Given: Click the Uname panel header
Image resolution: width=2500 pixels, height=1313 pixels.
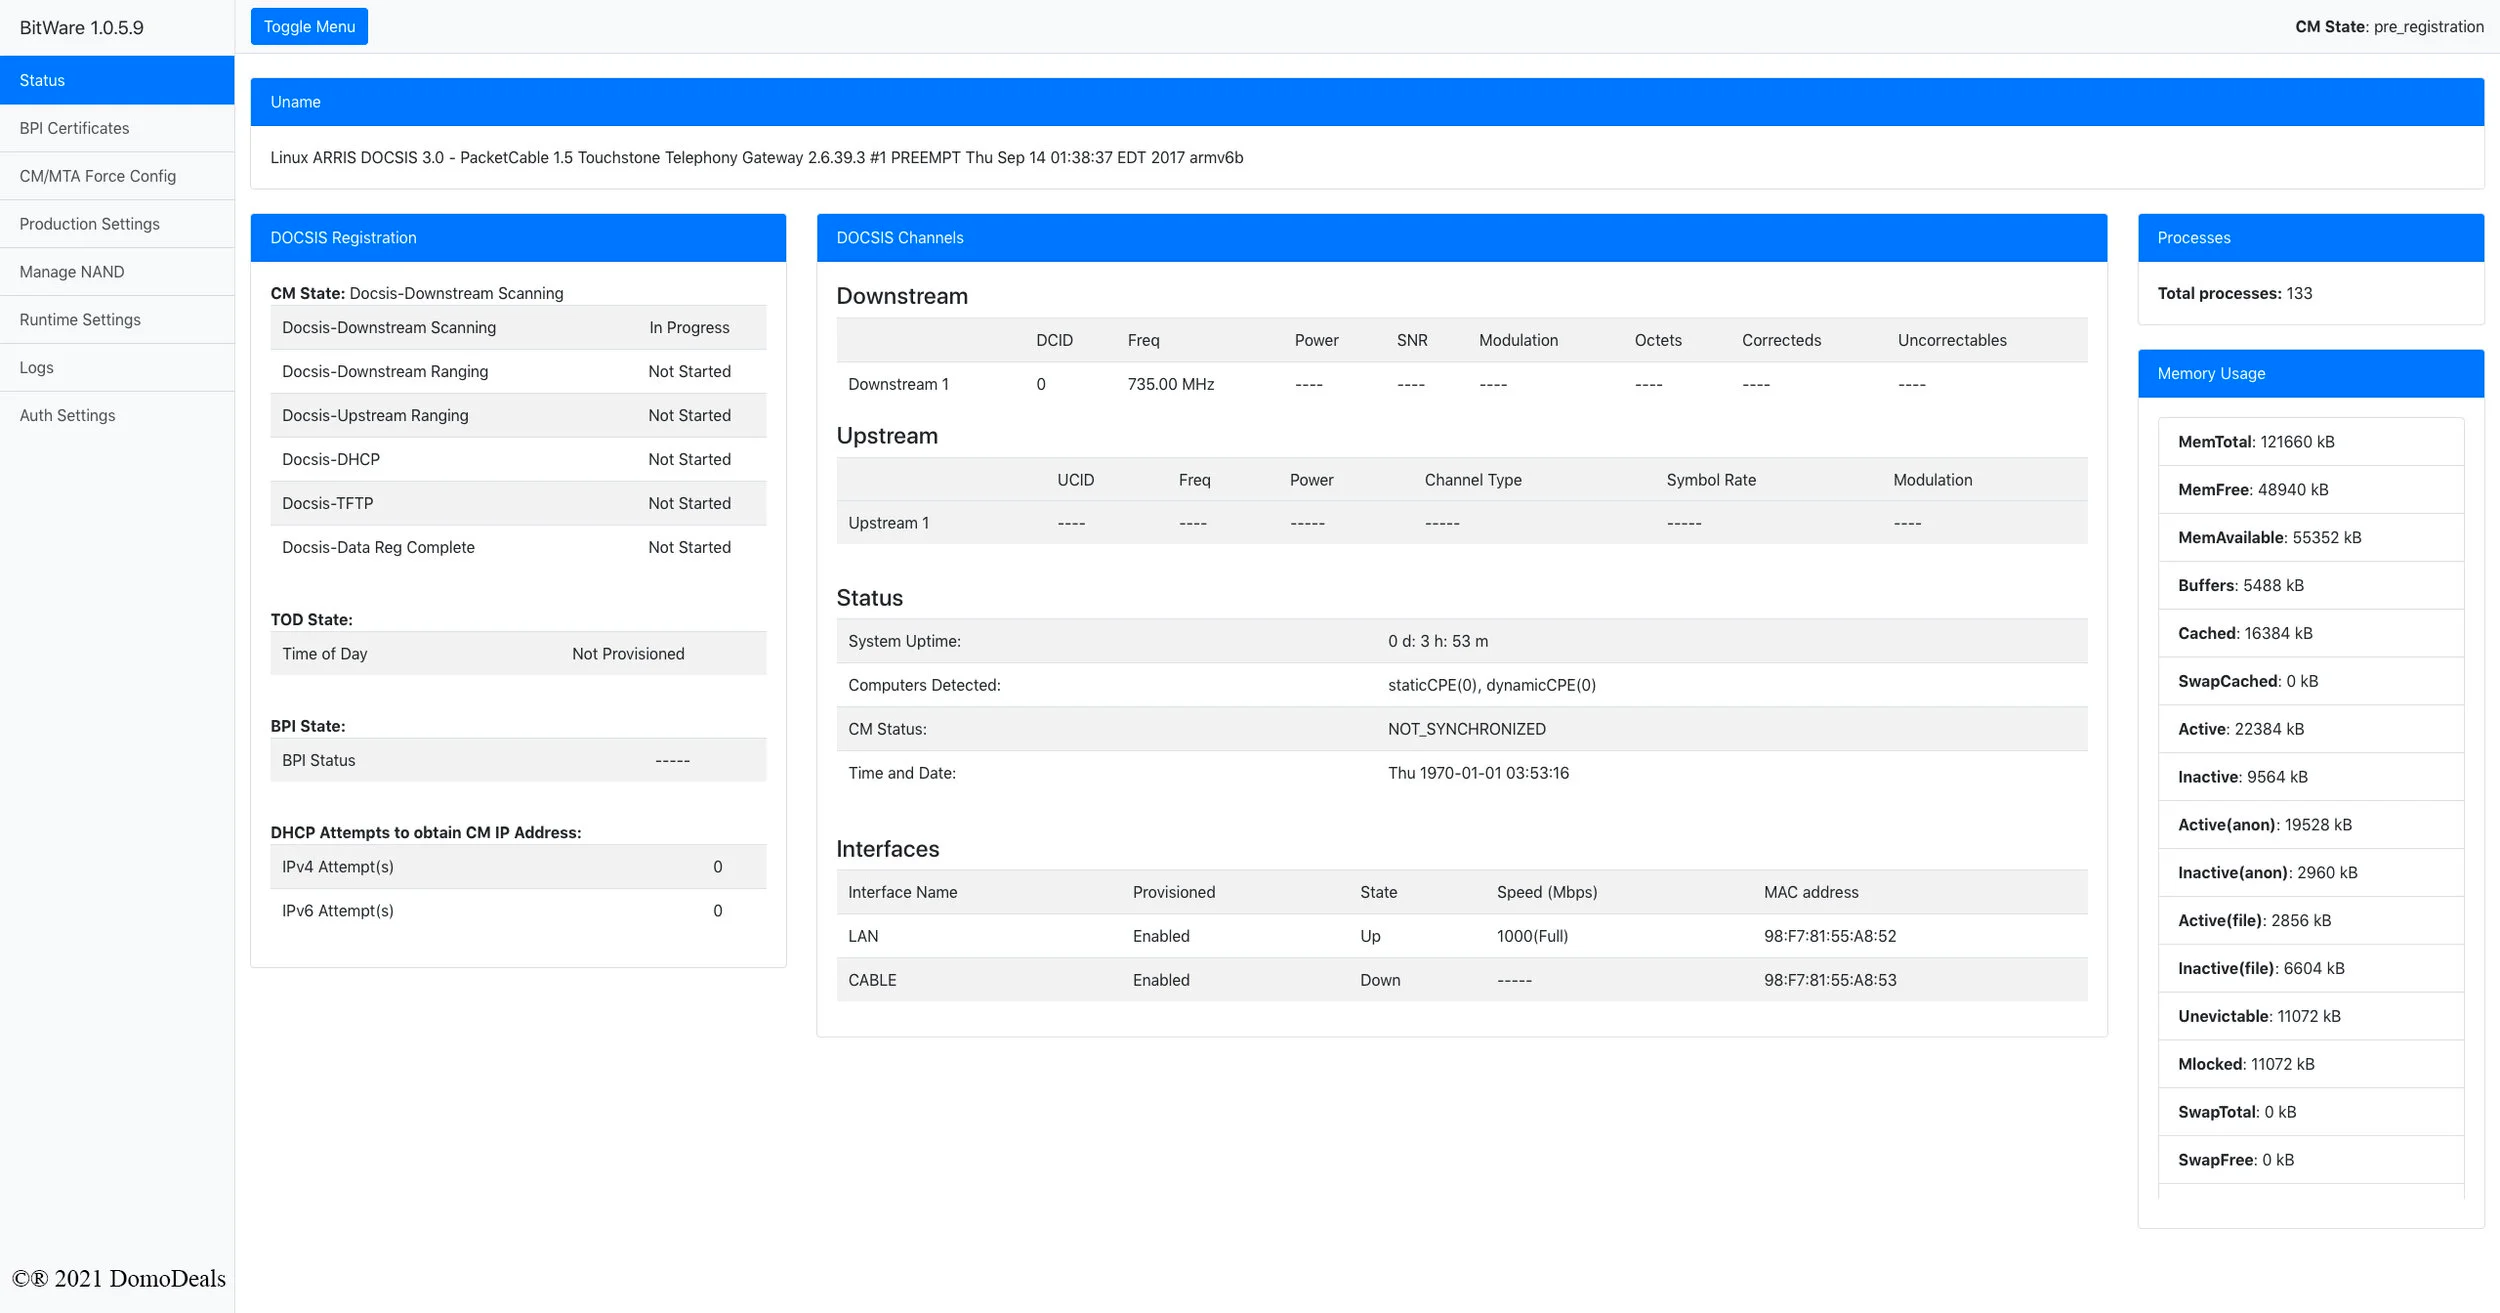Looking at the screenshot, I should (1366, 102).
